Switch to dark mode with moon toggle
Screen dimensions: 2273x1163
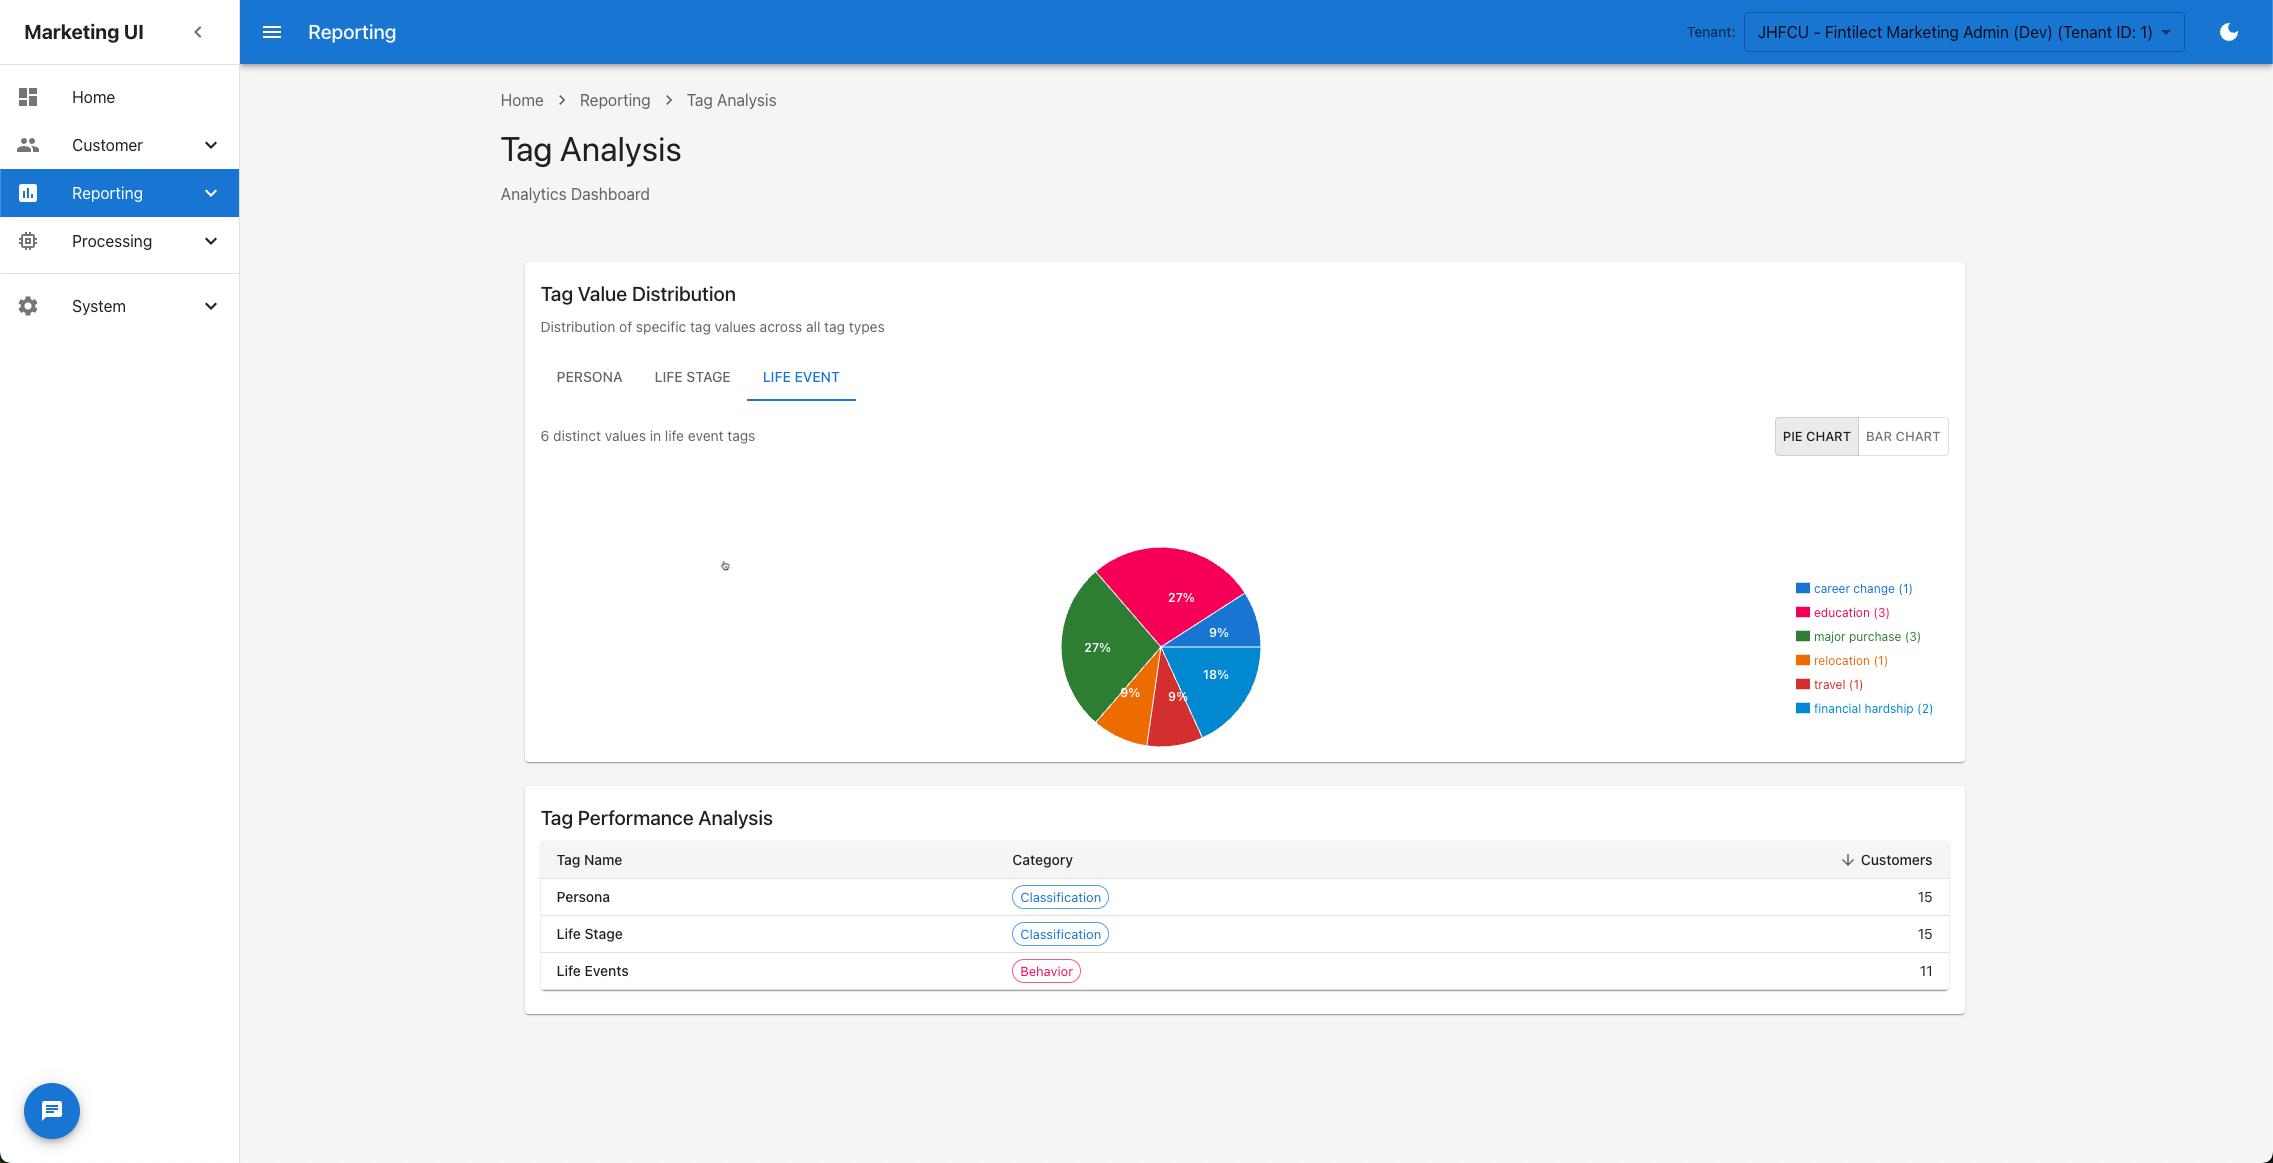(2228, 31)
